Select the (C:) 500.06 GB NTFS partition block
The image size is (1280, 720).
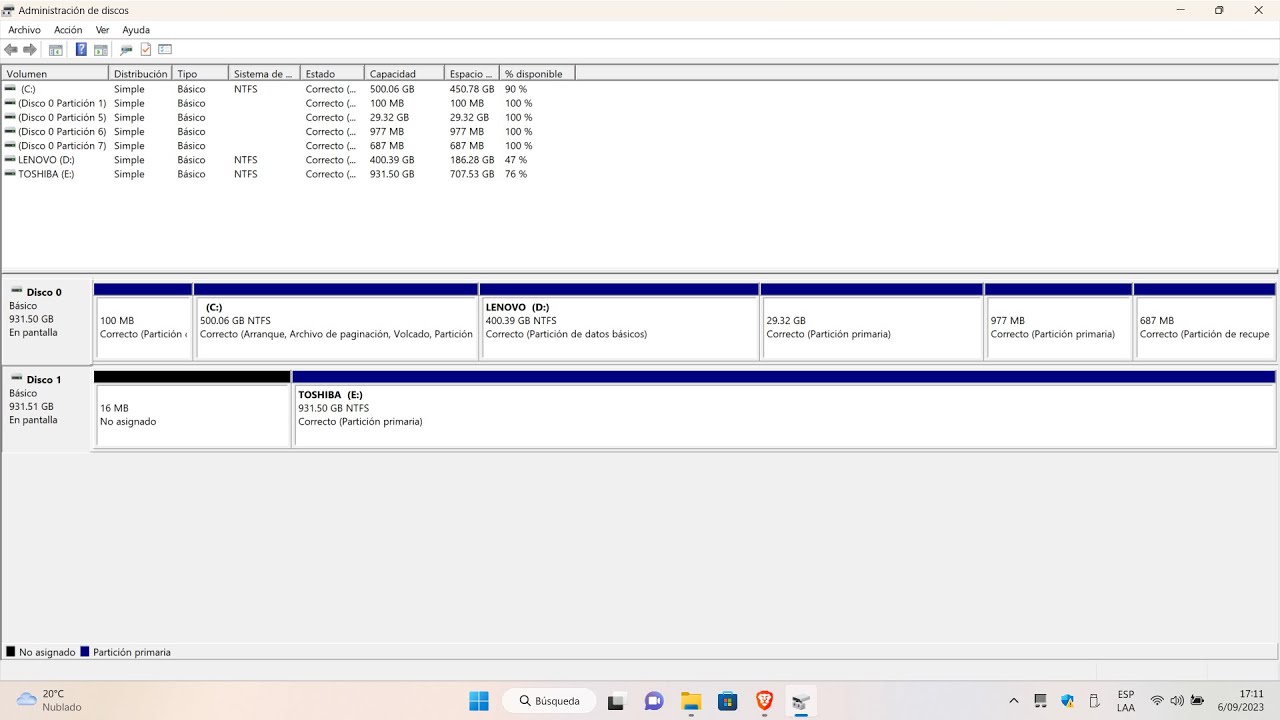tap(336, 322)
